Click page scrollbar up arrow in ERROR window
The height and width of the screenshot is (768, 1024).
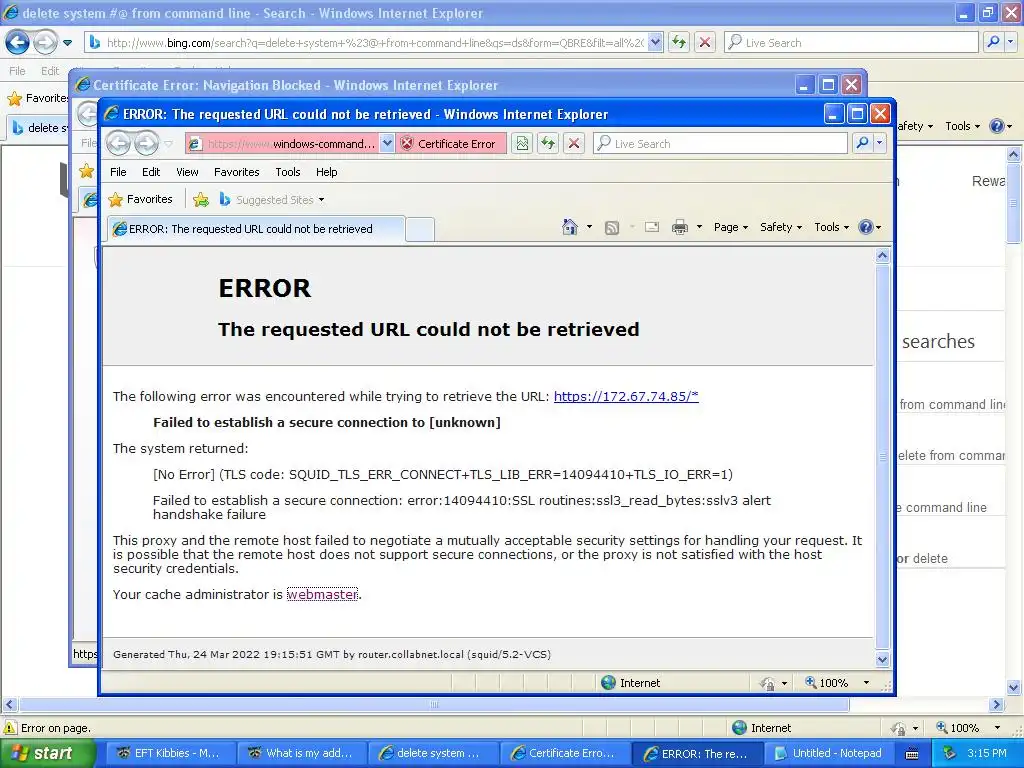[882, 256]
